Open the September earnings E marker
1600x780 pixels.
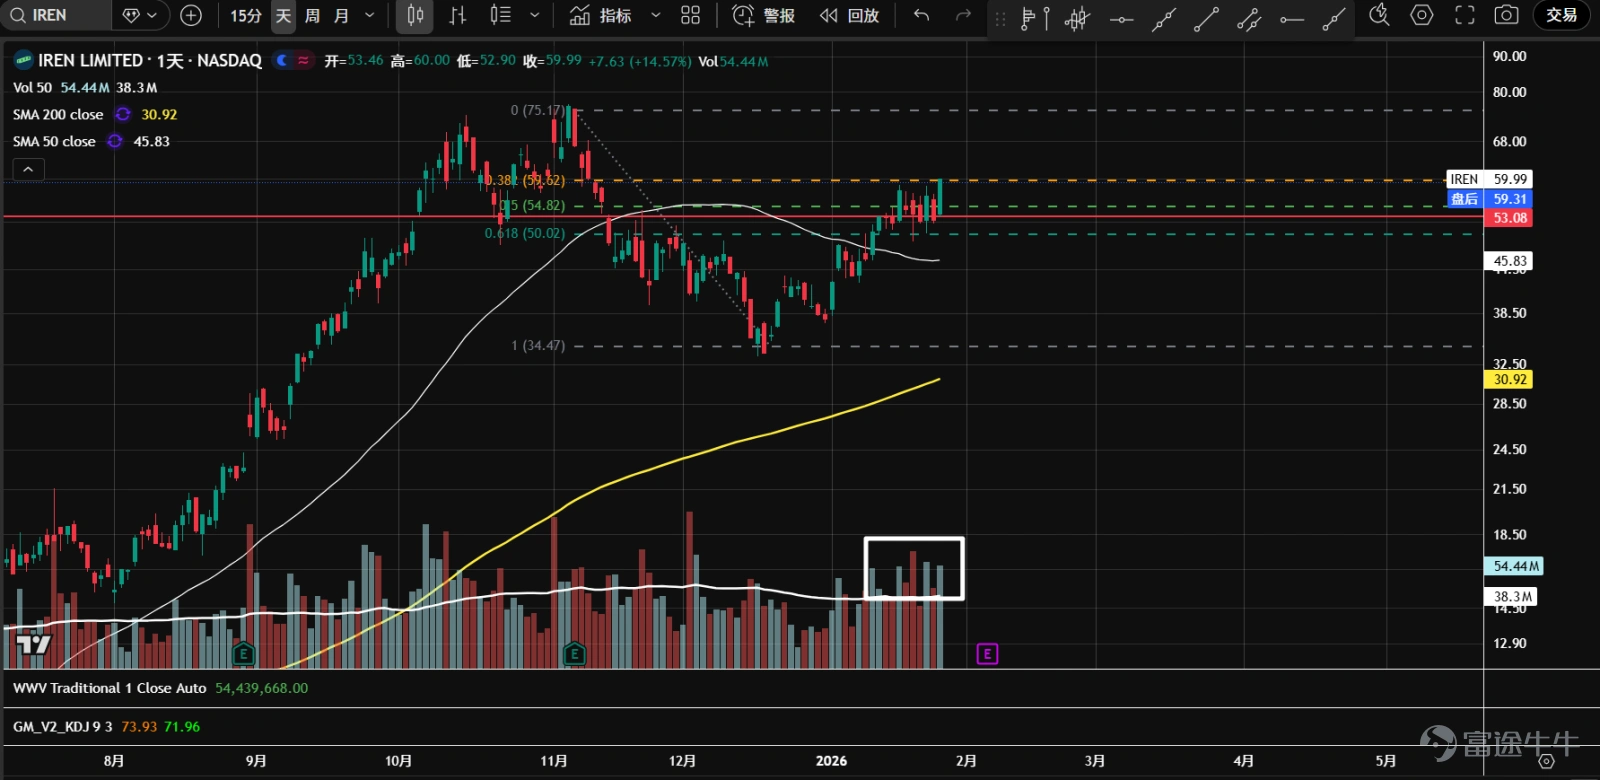[243, 654]
